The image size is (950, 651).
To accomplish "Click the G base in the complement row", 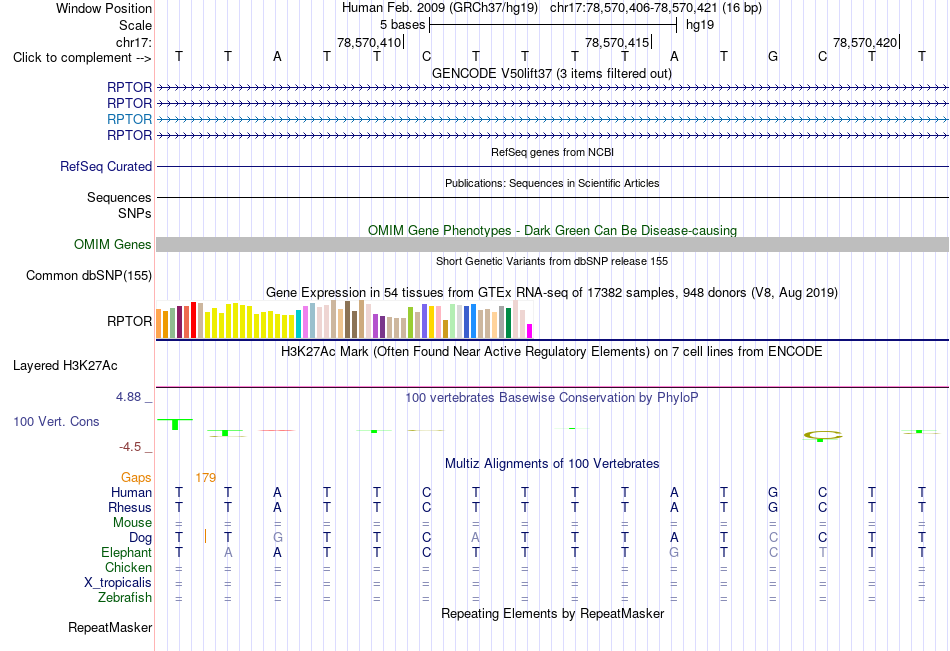I will (x=772, y=56).
